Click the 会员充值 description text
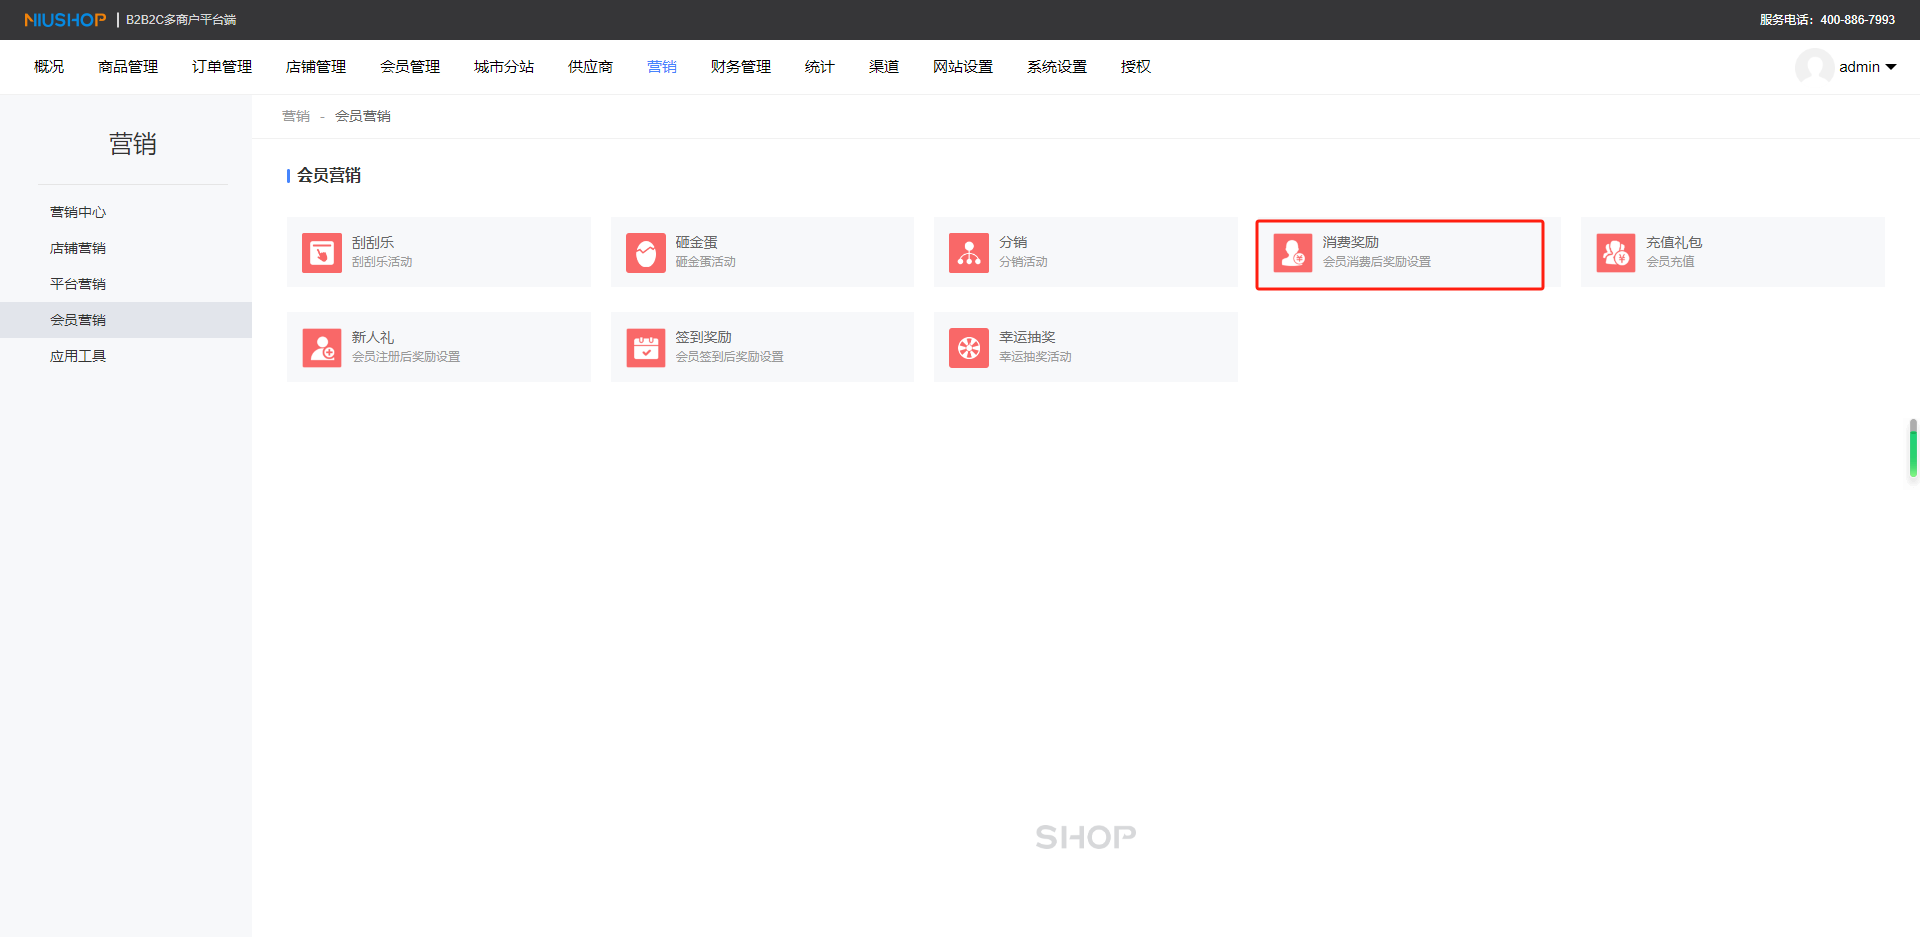Image resolution: width=1920 pixels, height=937 pixels. [1670, 262]
